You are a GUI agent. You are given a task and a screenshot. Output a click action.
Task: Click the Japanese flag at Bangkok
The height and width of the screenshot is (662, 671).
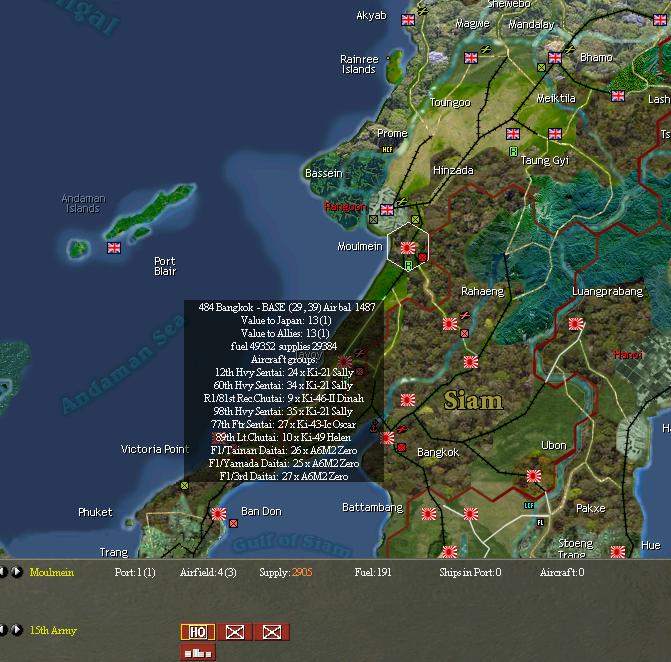(x=388, y=438)
